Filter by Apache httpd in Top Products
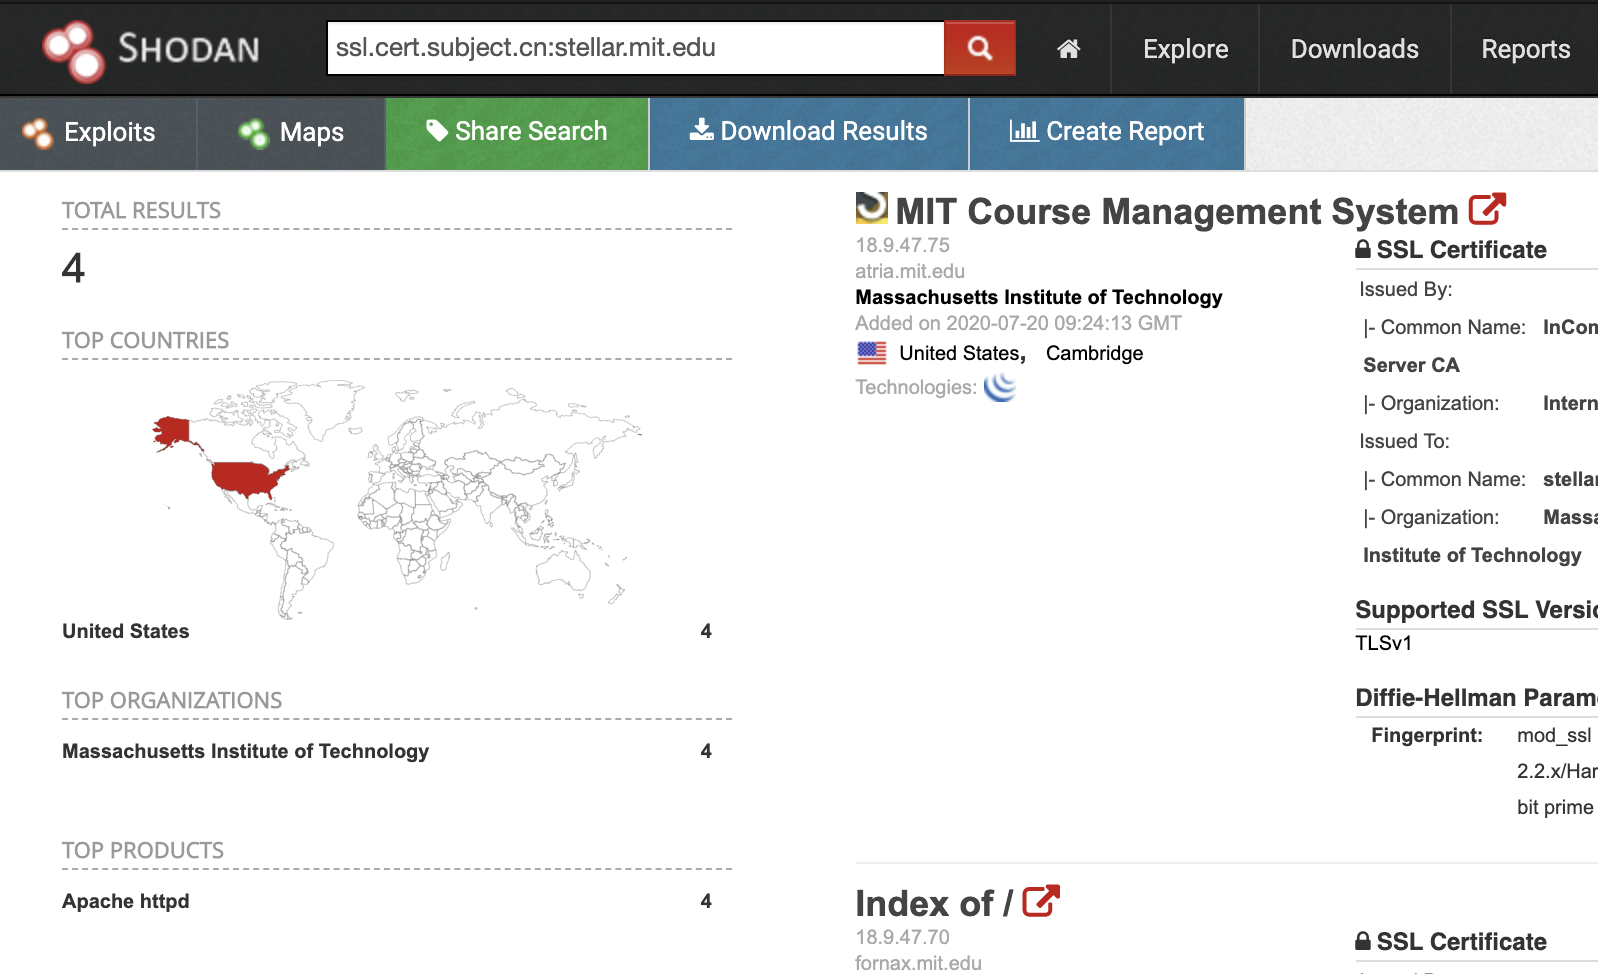The width and height of the screenshot is (1598, 974). pos(126,901)
